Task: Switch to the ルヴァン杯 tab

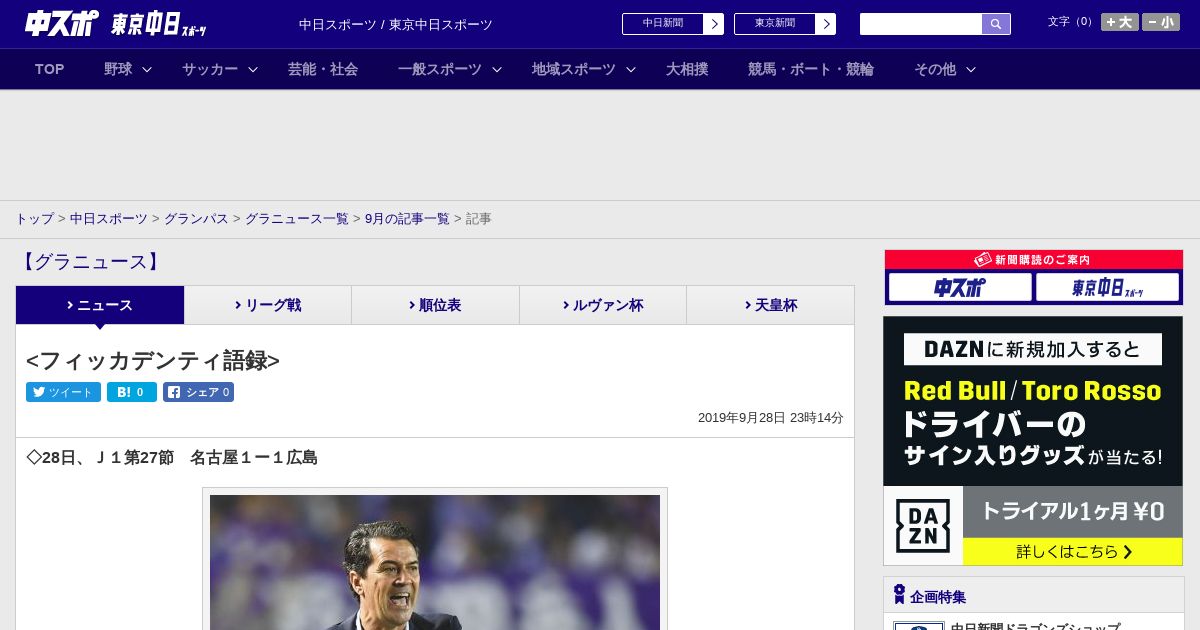Action: (x=603, y=305)
